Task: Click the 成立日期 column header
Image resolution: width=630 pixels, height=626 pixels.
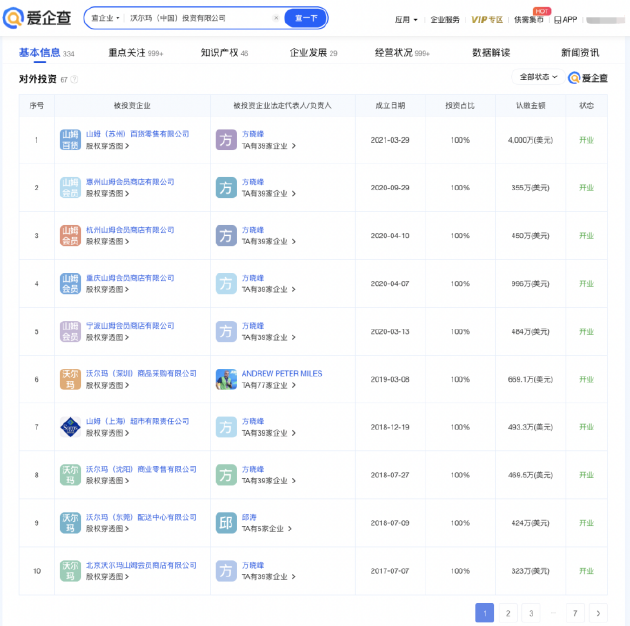Action: tap(390, 106)
